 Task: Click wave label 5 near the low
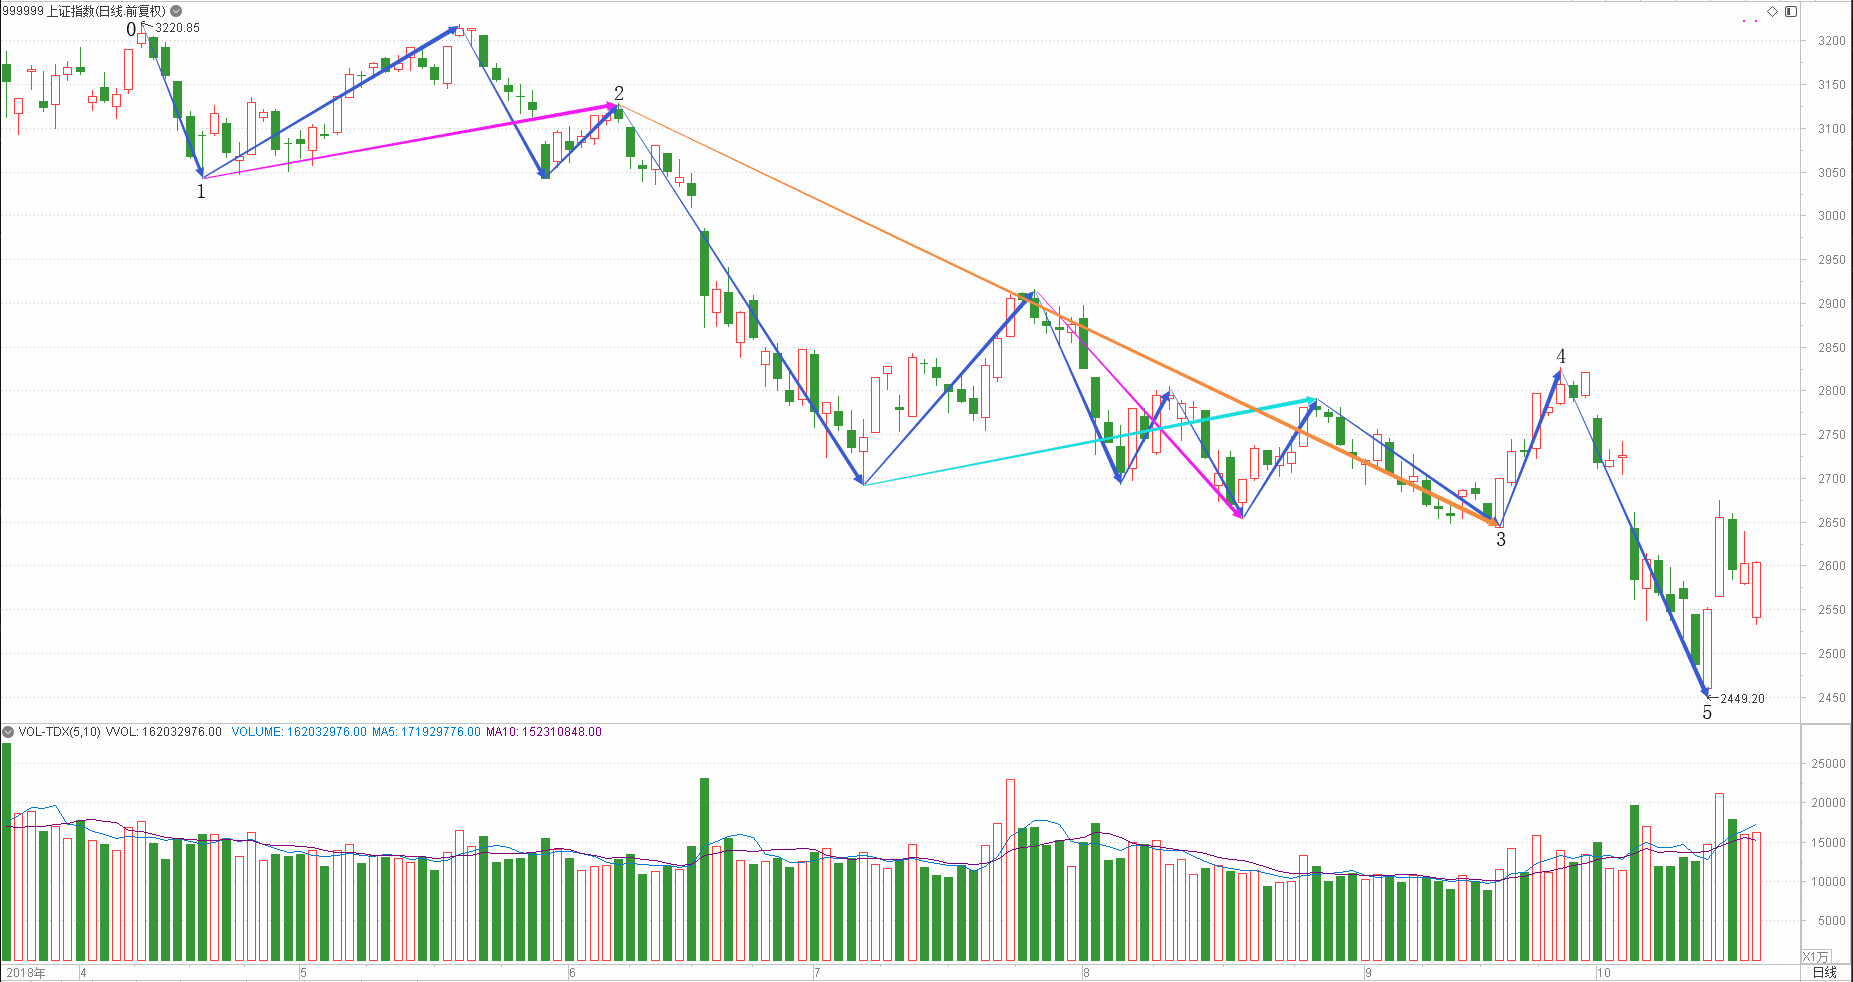click(x=1707, y=713)
